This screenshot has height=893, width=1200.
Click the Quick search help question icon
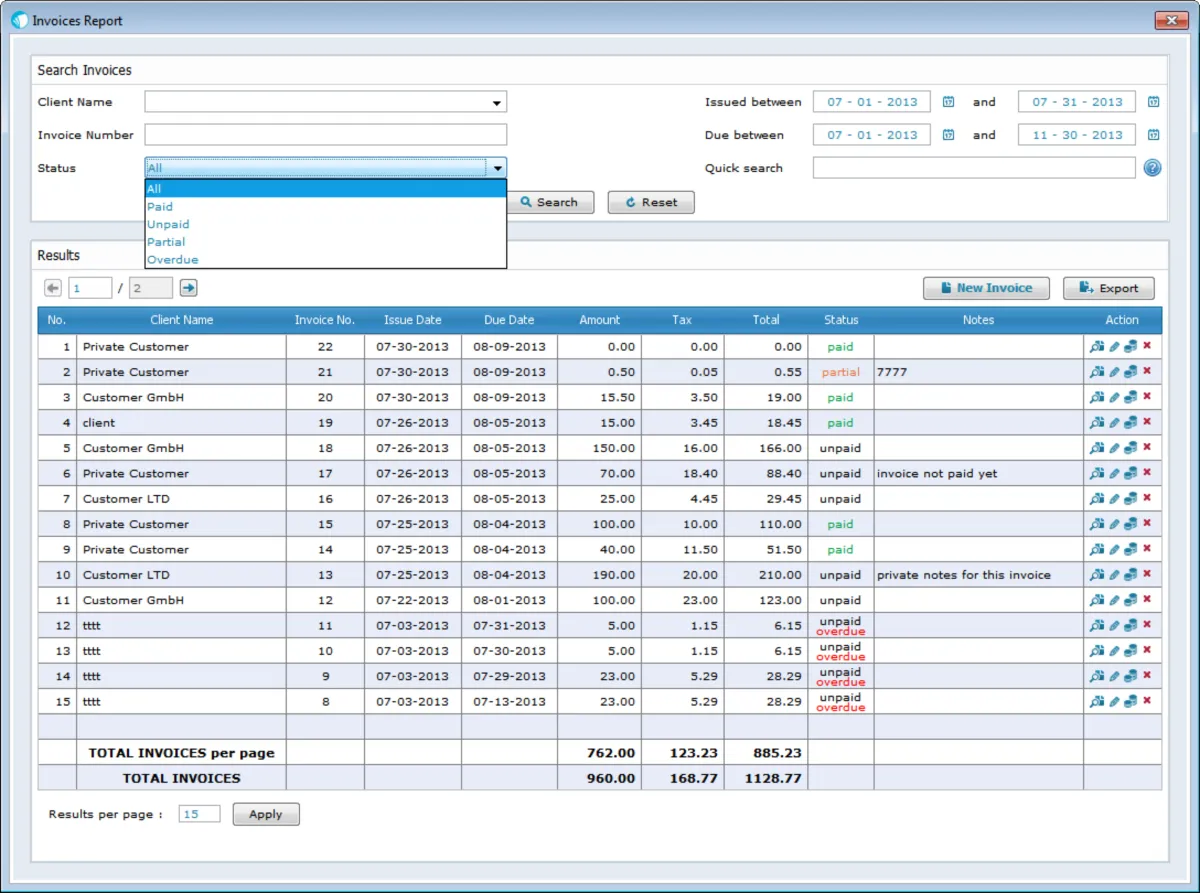pos(1152,168)
